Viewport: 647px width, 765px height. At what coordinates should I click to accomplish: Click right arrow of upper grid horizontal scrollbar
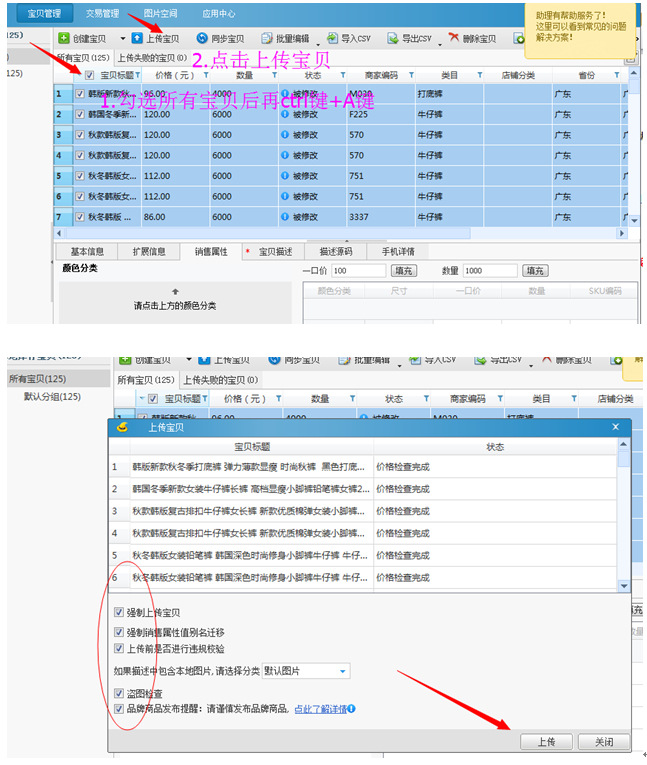pyautogui.click(x=622, y=233)
